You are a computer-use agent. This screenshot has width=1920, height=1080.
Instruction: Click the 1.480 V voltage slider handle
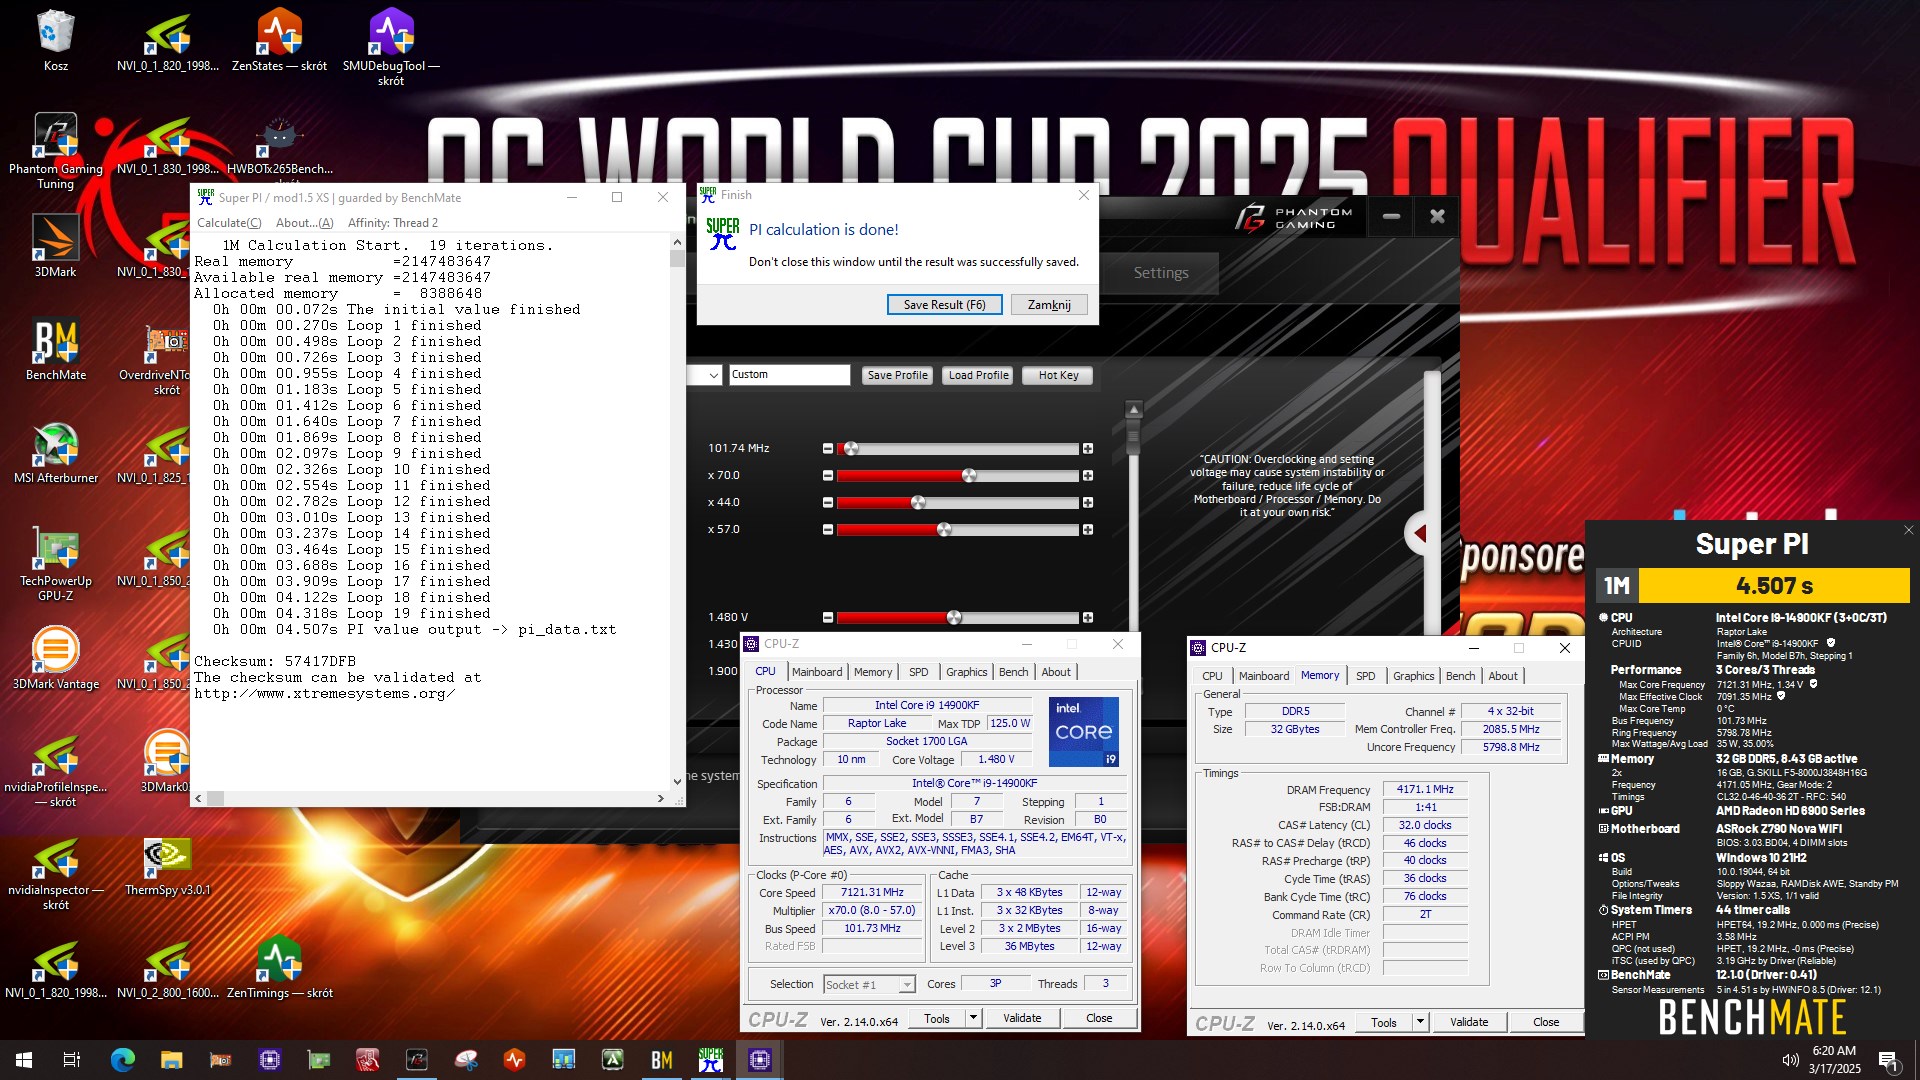954,618
